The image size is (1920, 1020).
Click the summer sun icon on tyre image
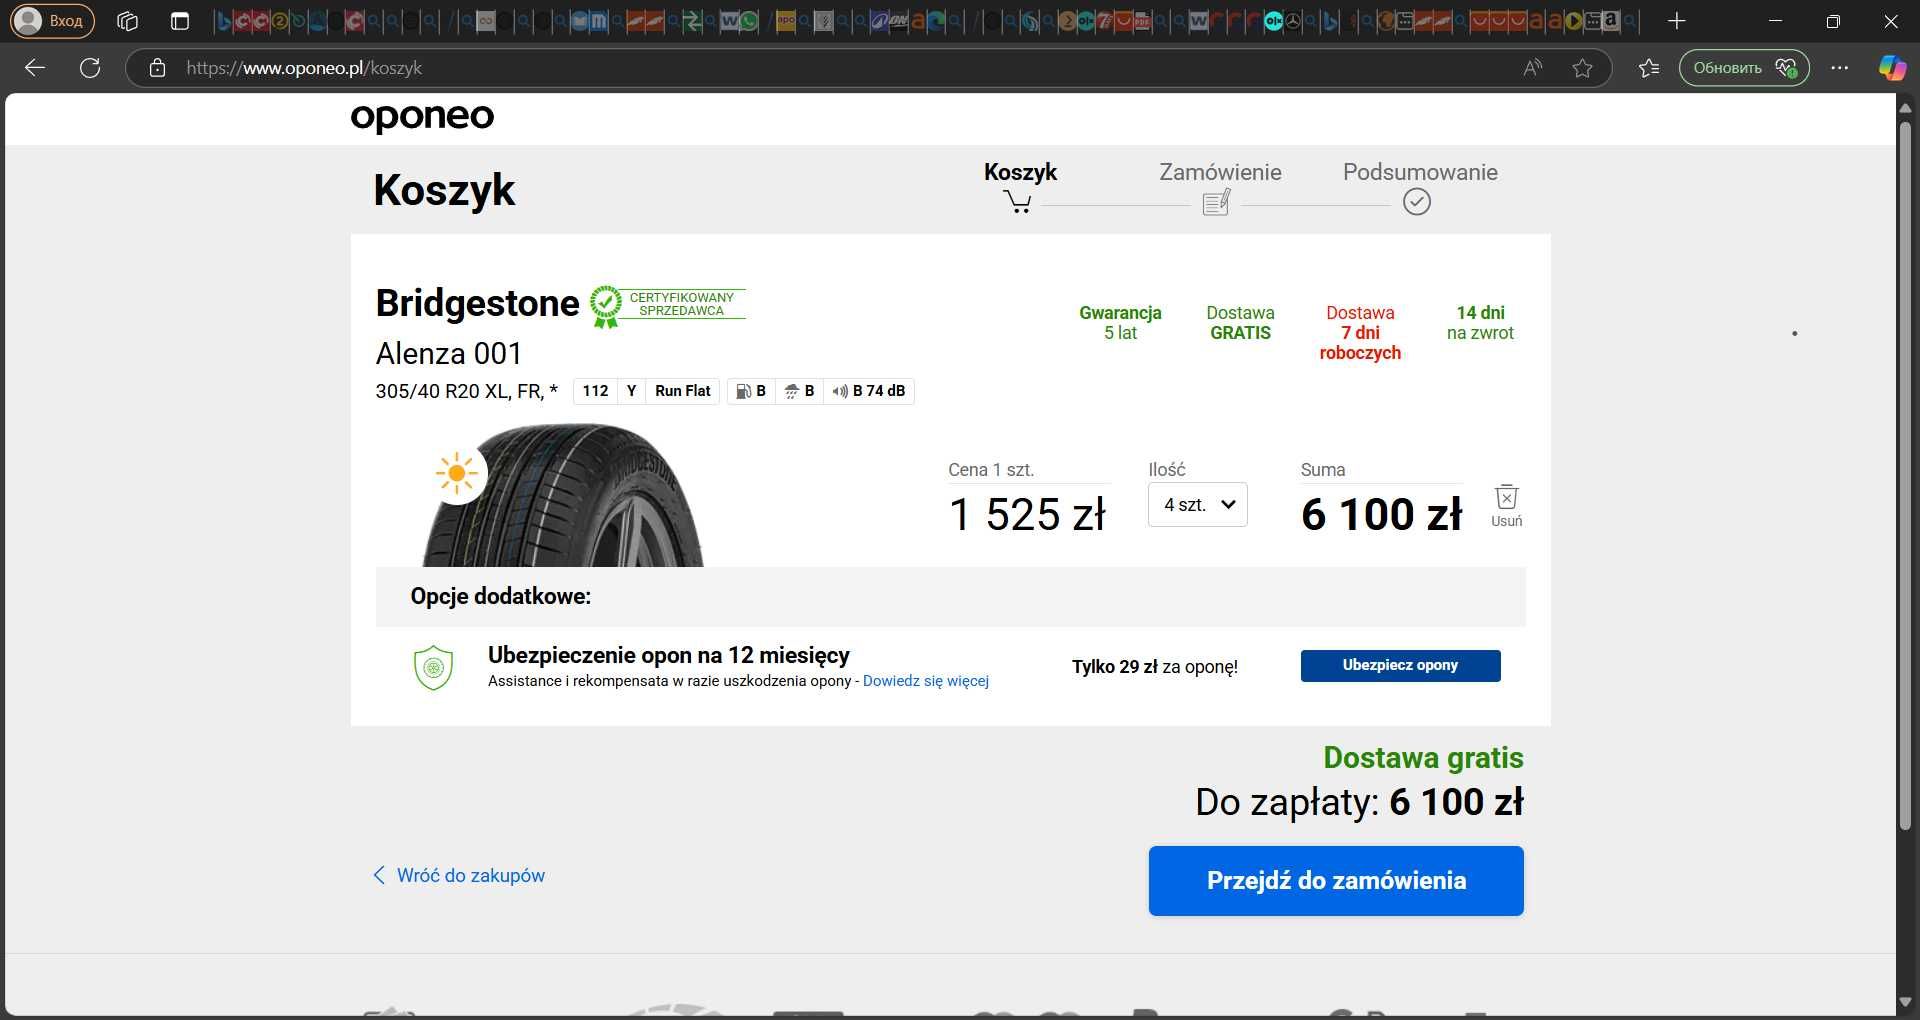tap(457, 473)
